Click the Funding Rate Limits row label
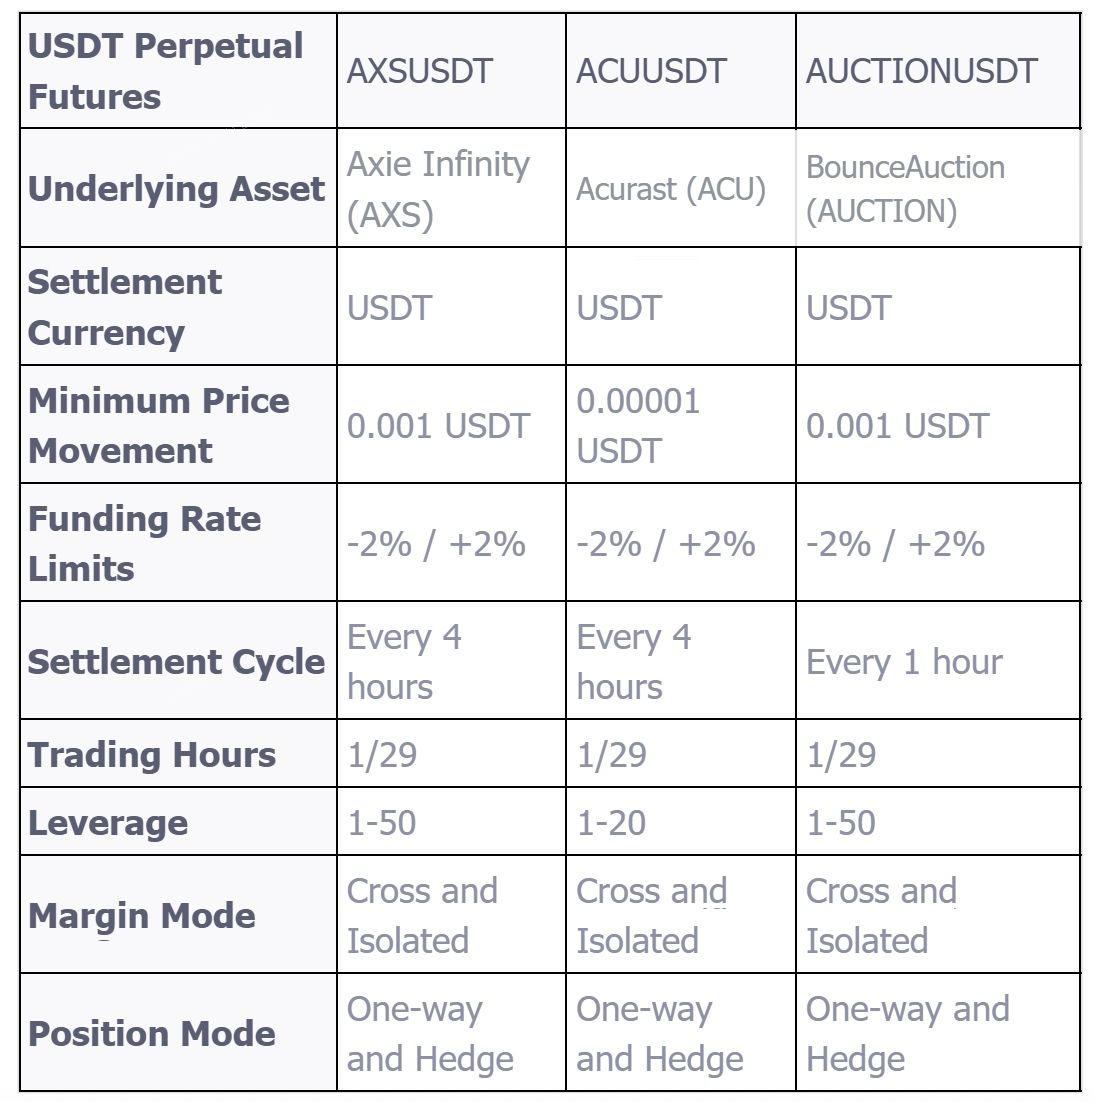 145,543
